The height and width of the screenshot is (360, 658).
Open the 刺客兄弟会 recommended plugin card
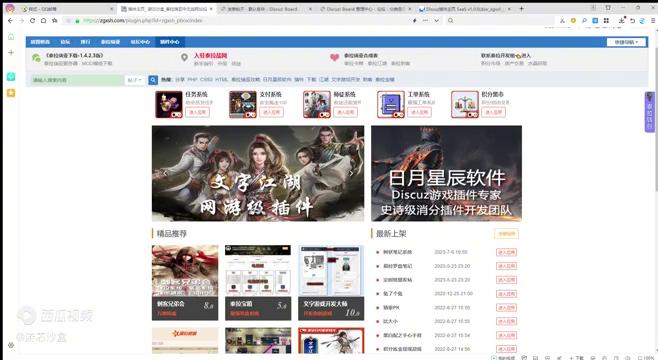(x=185, y=283)
